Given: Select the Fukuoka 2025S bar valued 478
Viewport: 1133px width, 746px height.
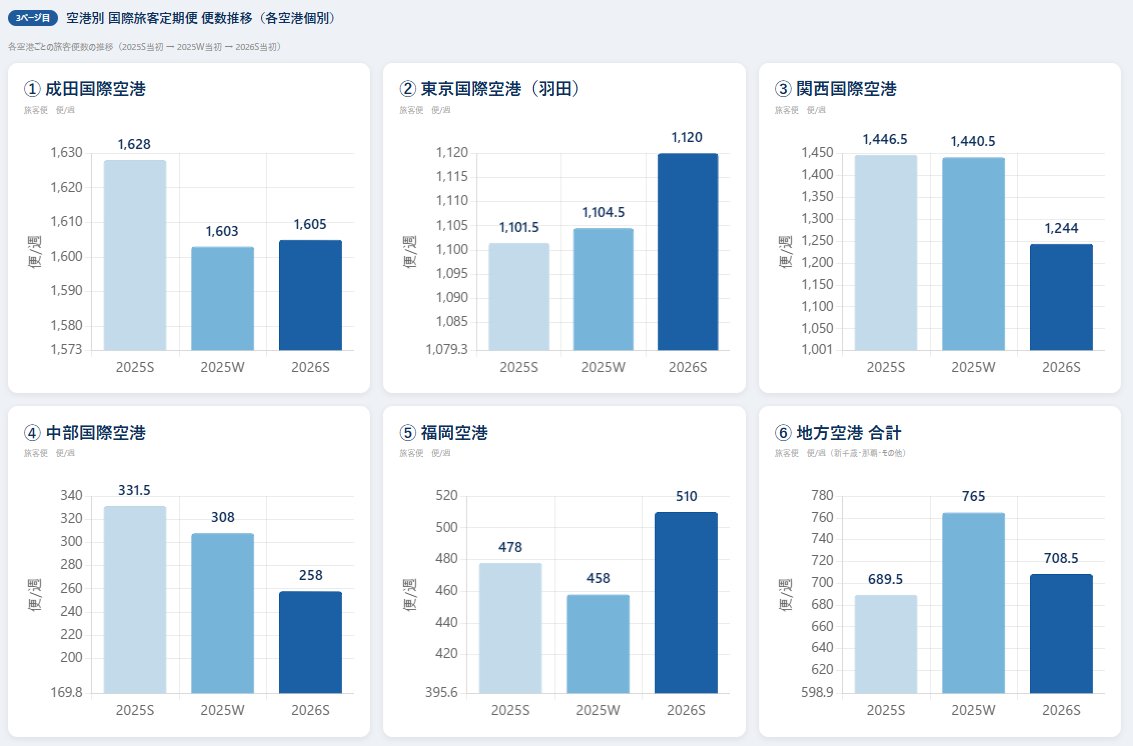Looking at the screenshot, I should pyautogui.click(x=510, y=628).
